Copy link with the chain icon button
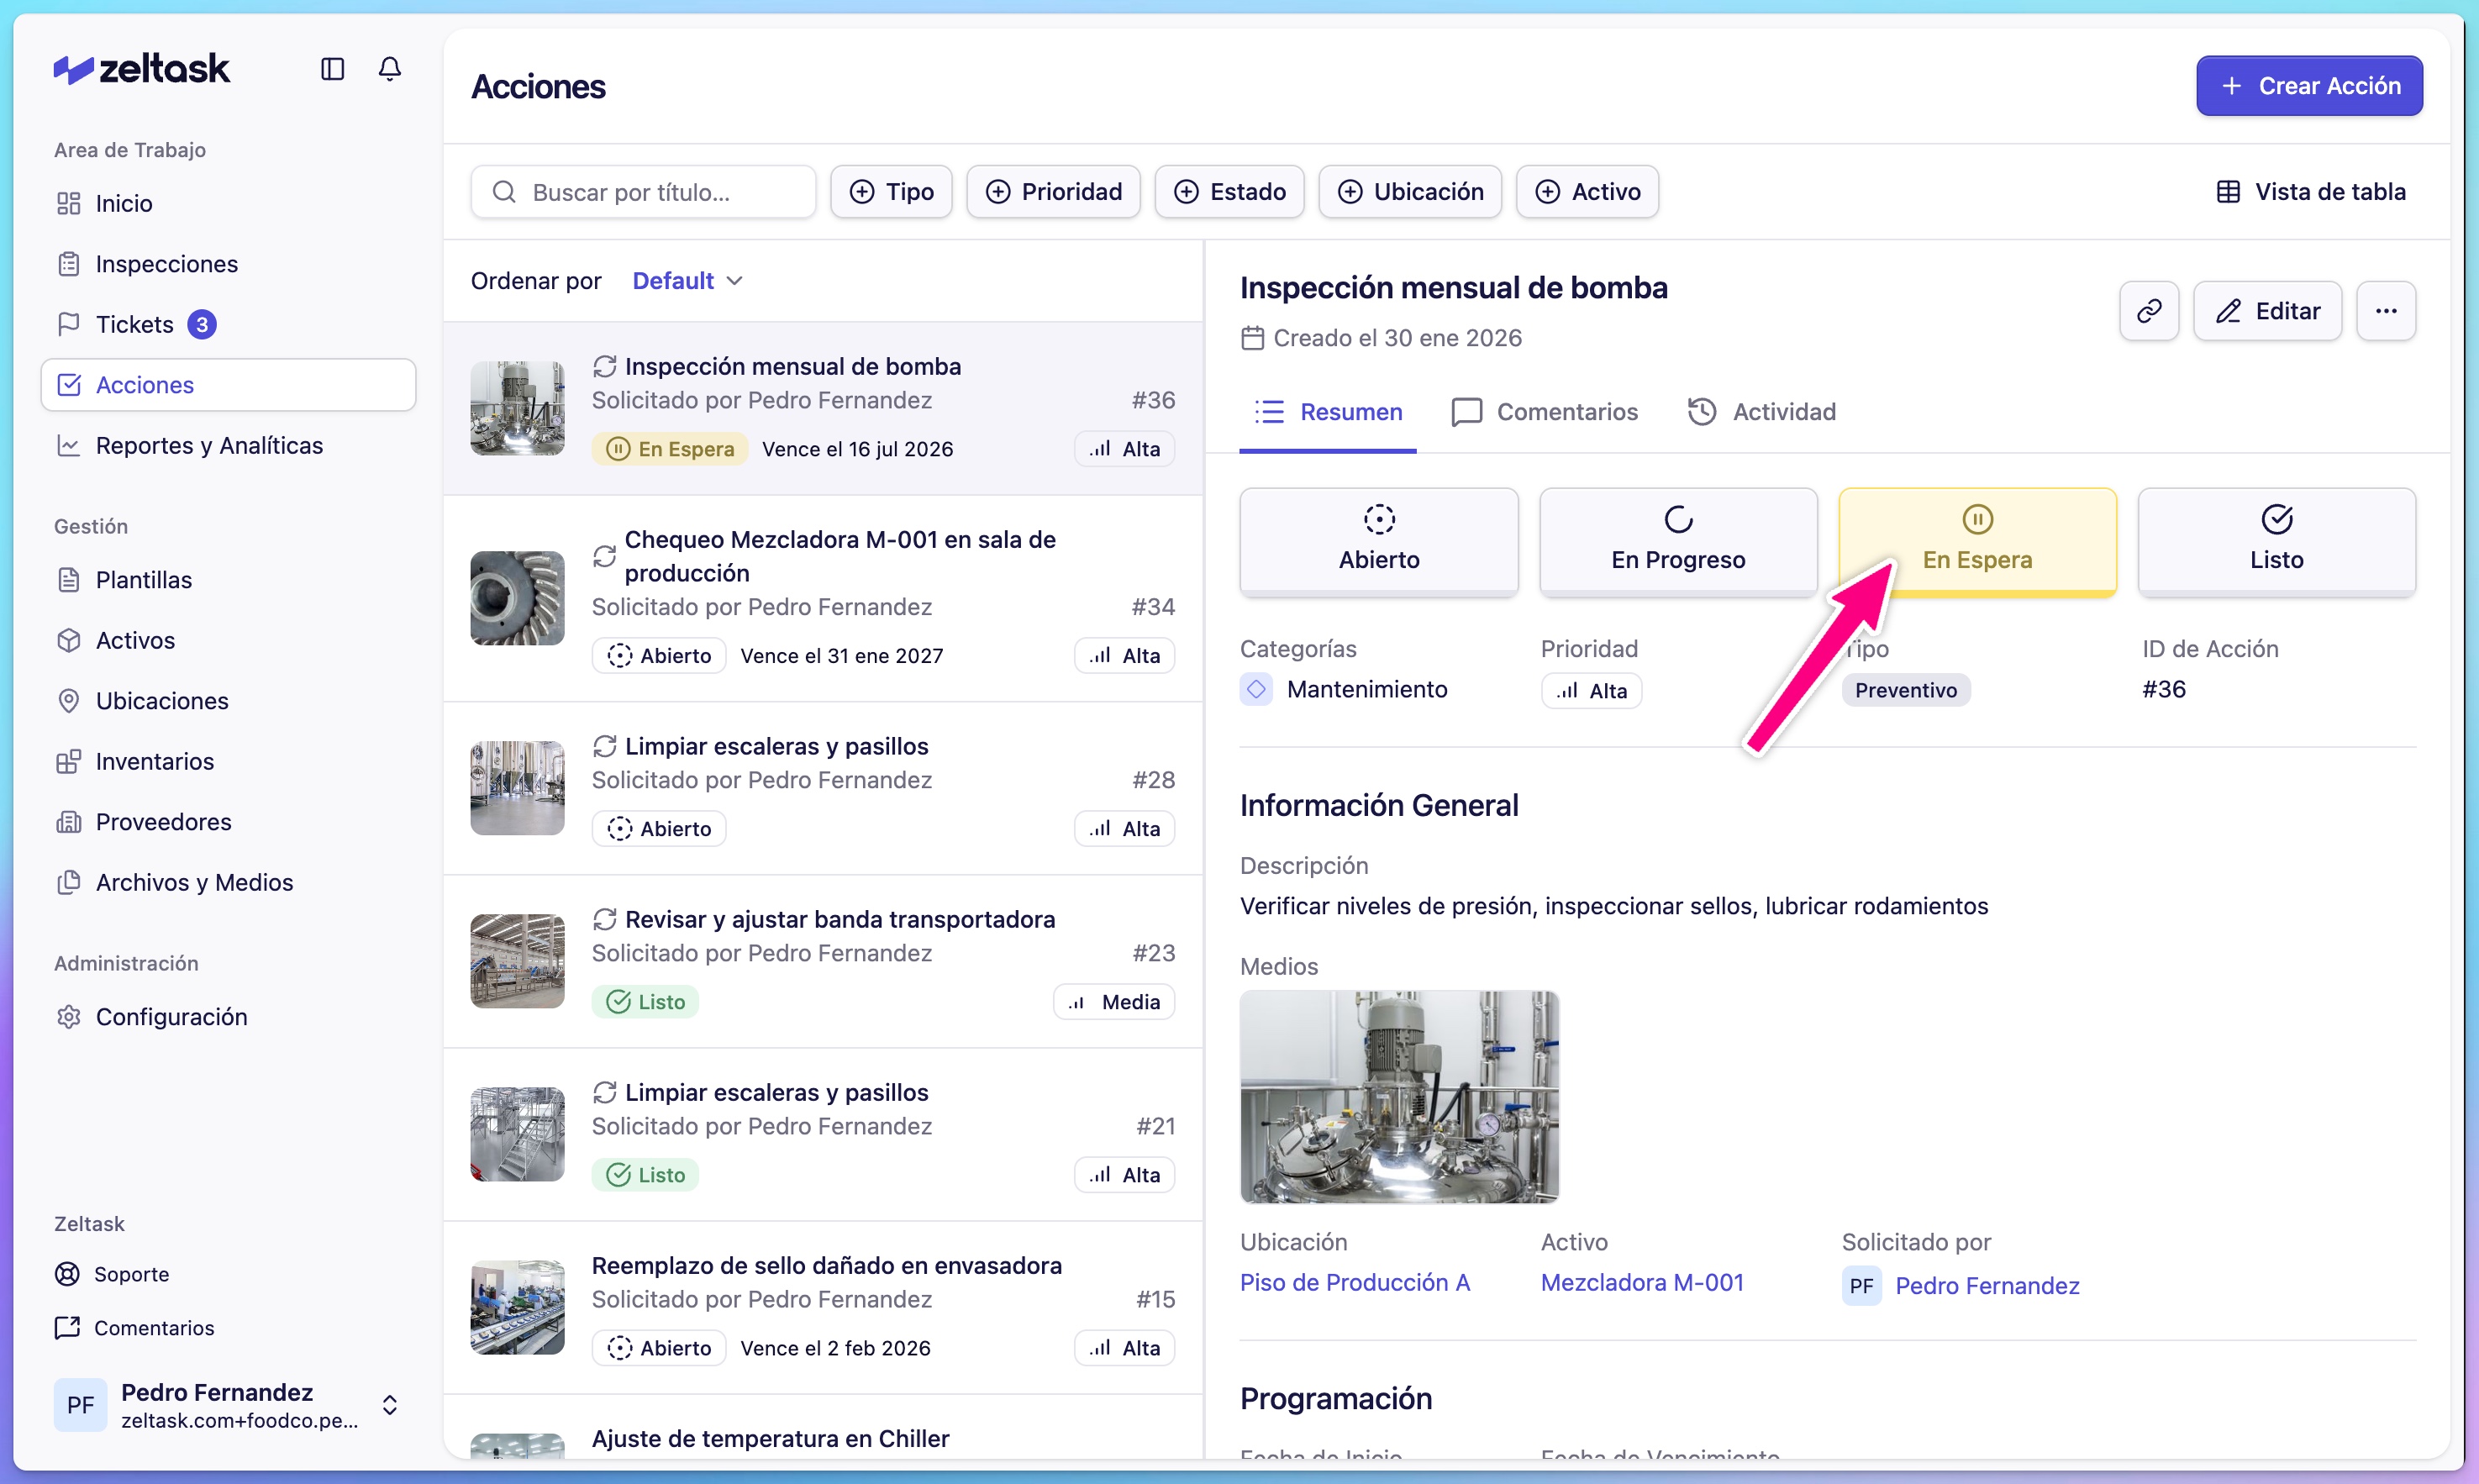 tap(2149, 311)
